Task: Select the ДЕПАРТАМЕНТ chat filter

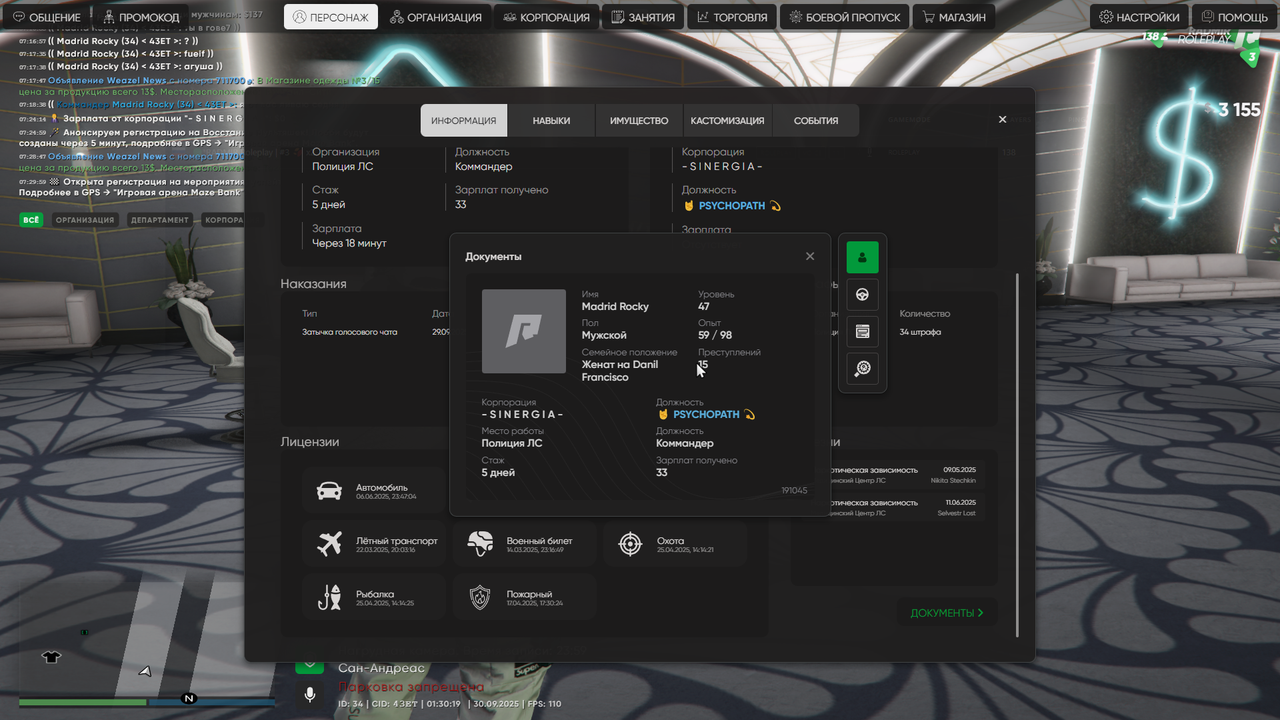Action: [159, 220]
